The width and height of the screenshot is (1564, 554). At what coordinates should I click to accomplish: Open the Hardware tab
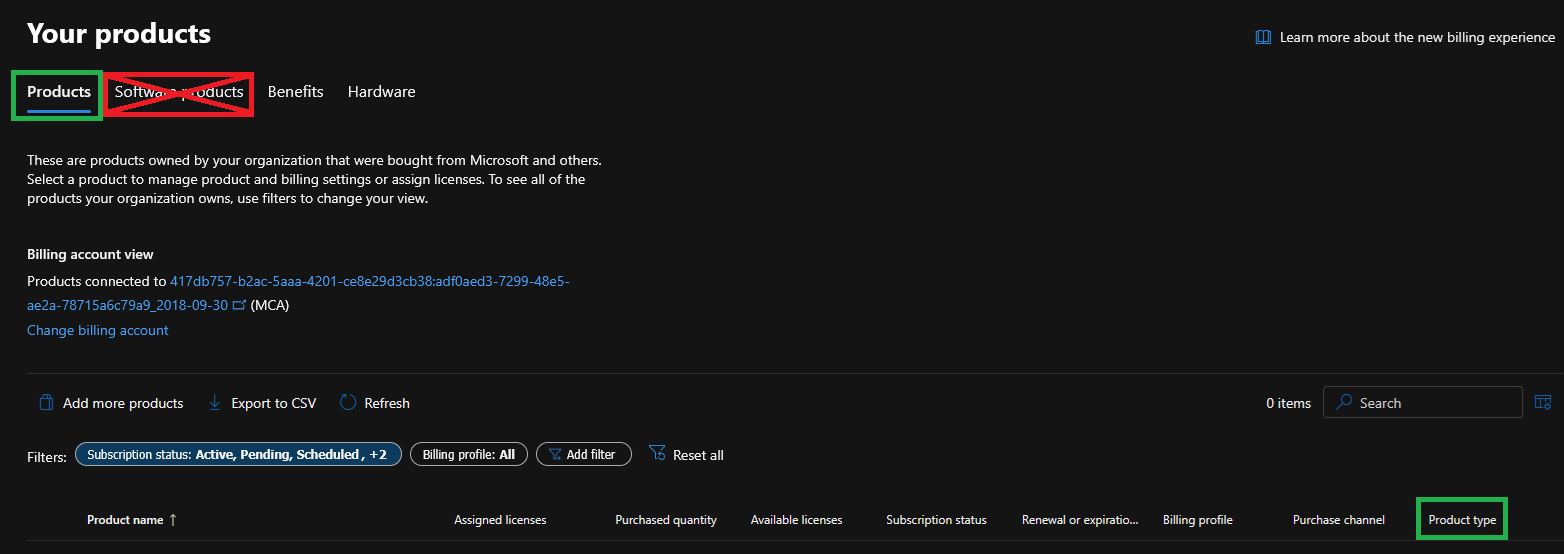click(381, 92)
